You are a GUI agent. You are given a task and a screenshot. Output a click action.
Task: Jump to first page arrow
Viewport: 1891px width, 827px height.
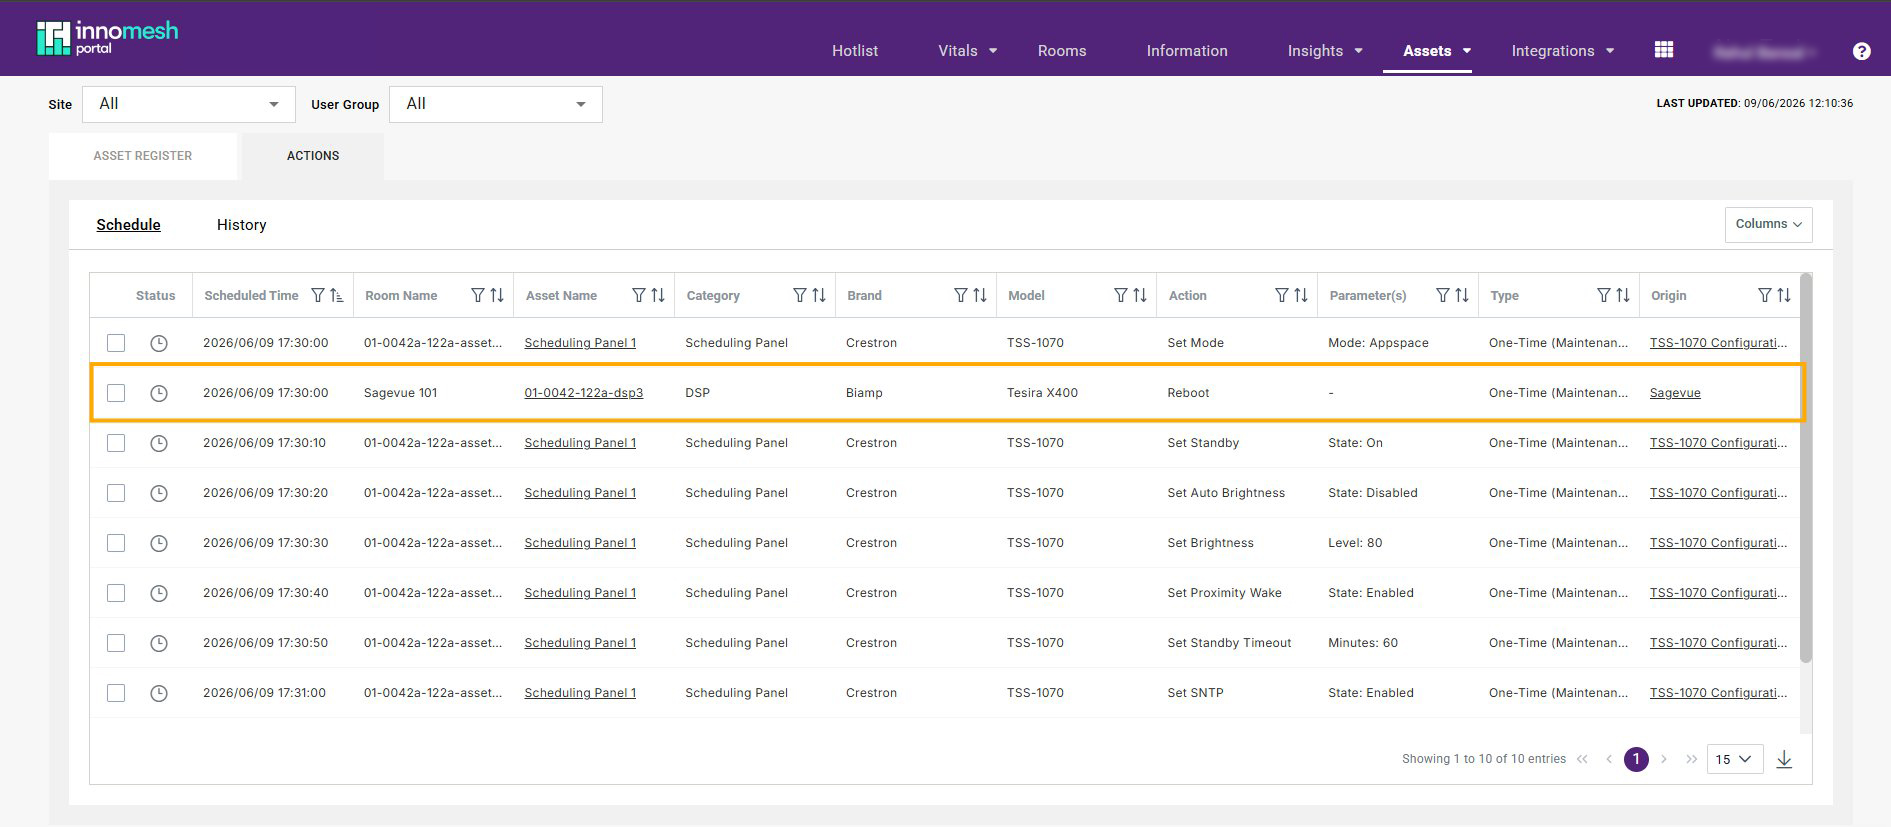point(1582,759)
